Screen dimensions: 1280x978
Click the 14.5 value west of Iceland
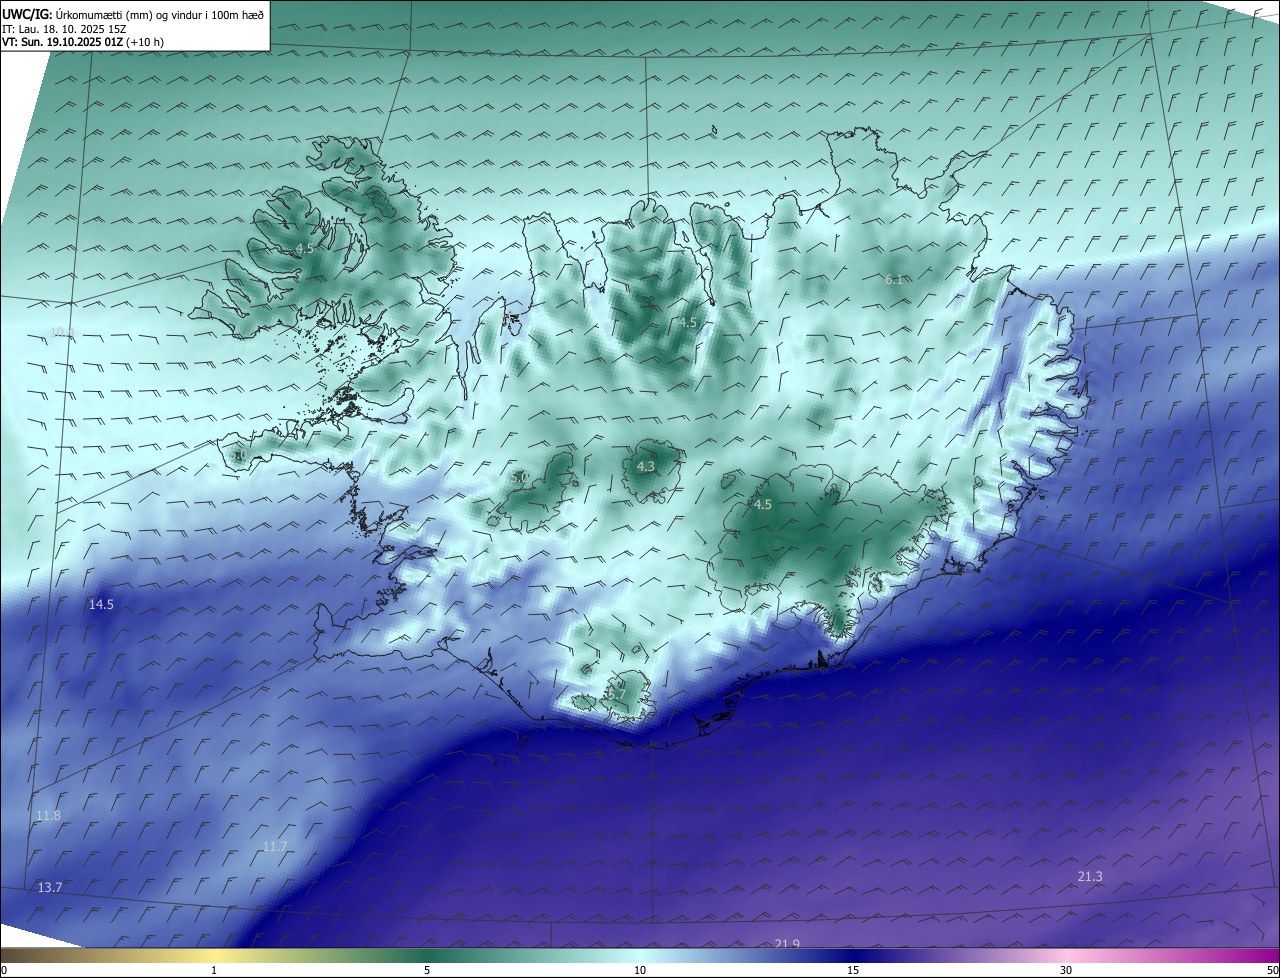point(101,604)
